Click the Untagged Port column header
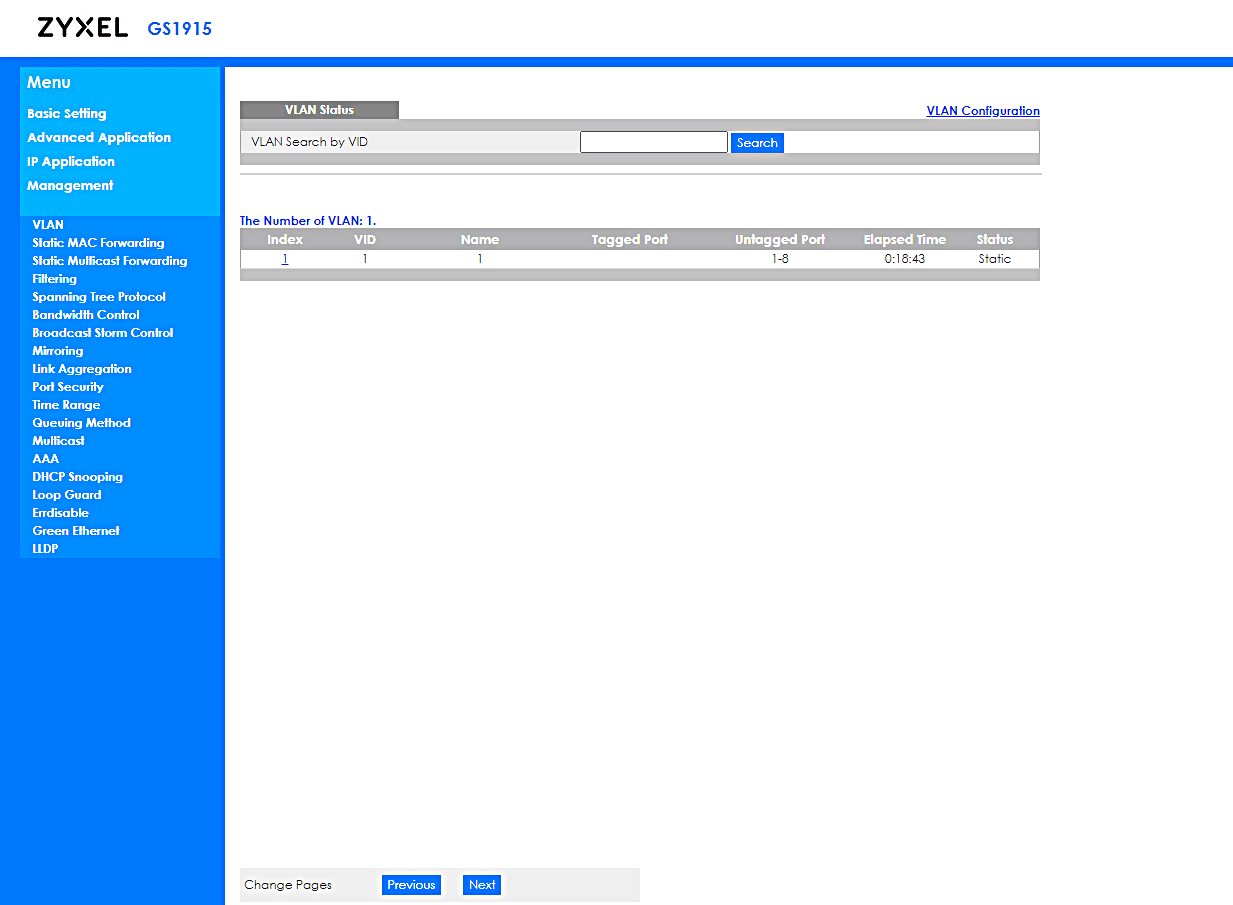1233x905 pixels. (780, 240)
